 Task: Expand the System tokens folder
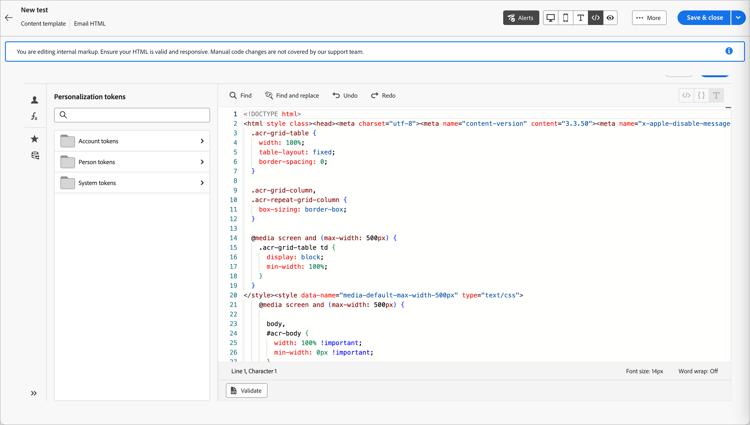coord(132,183)
